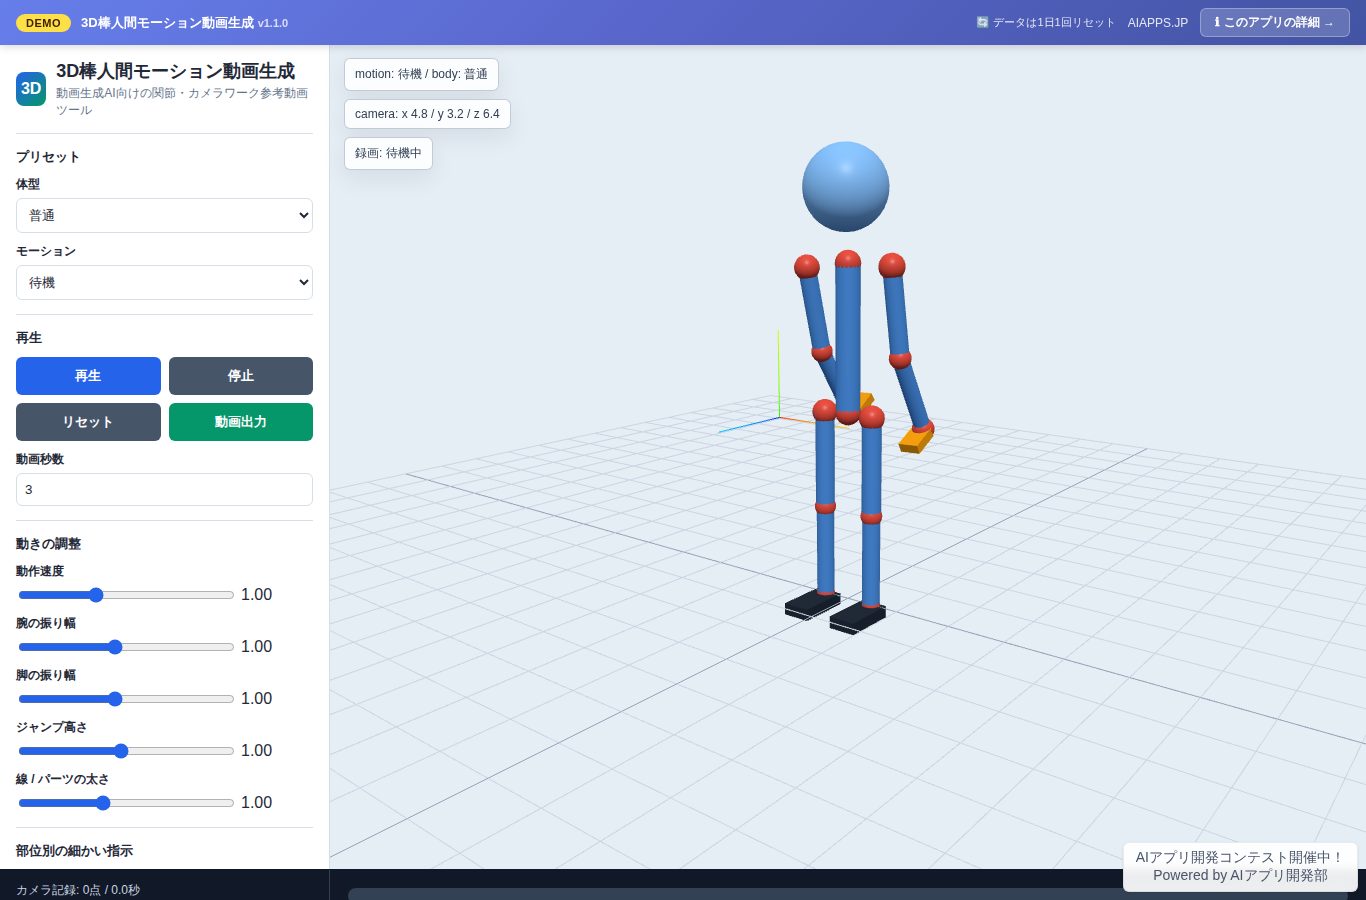Open the モーション motion dropdown
The width and height of the screenshot is (1366, 900).
tap(164, 282)
